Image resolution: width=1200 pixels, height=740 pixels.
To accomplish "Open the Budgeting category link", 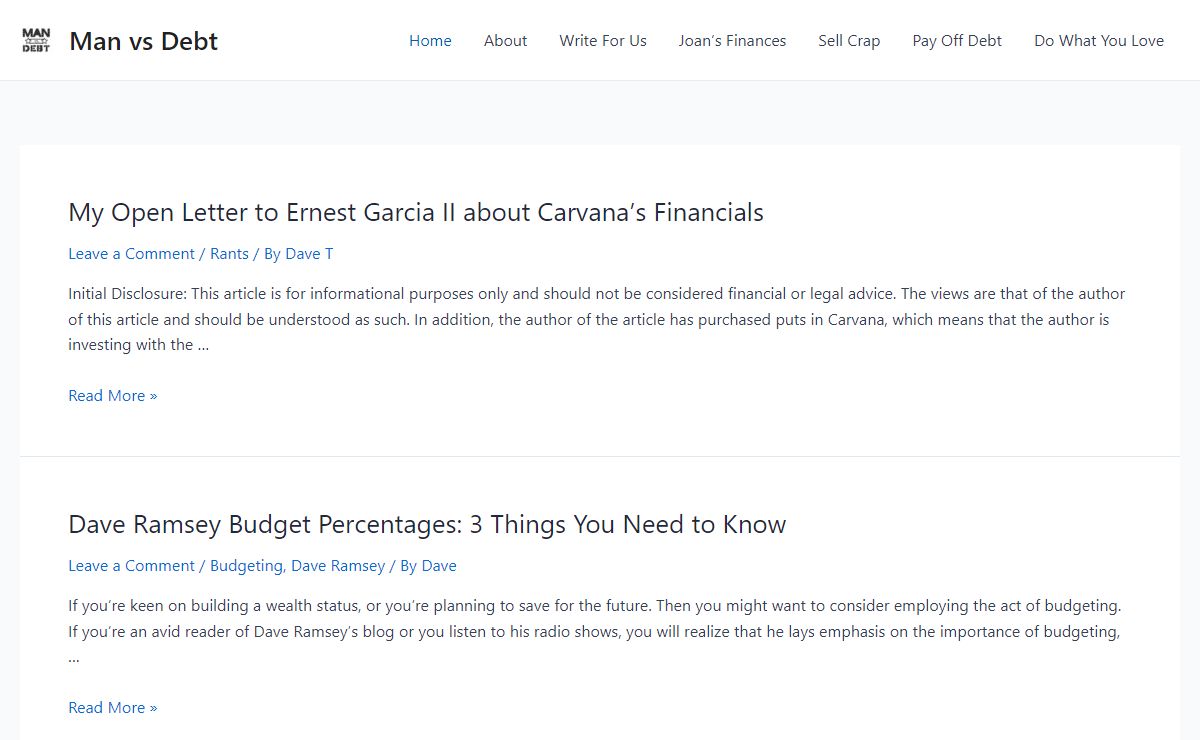I will 246,566.
